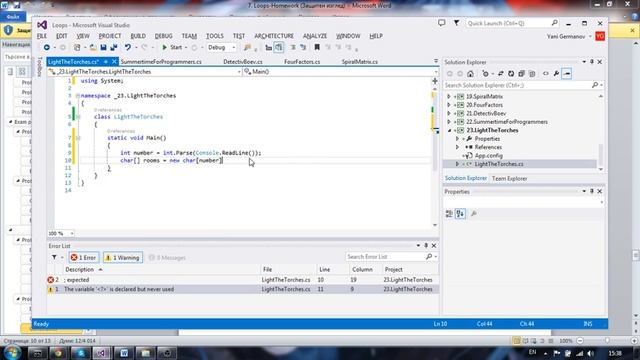
Task: Toggle the 1 Error filter button
Action: [x=83, y=258]
